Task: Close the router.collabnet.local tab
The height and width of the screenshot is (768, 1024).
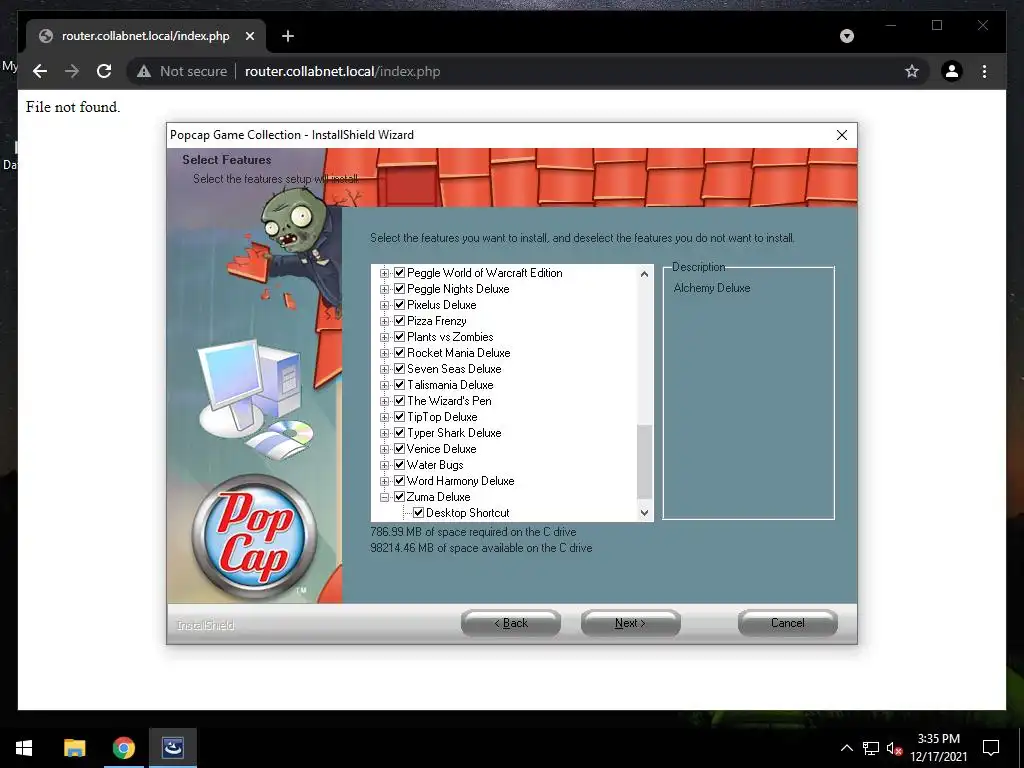Action: tap(249, 36)
